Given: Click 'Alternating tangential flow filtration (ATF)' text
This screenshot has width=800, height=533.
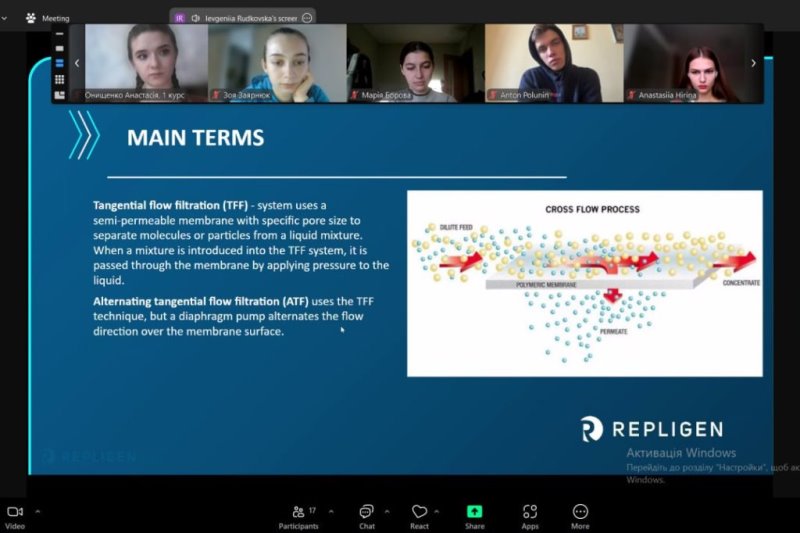Looking at the screenshot, I should click(201, 301).
